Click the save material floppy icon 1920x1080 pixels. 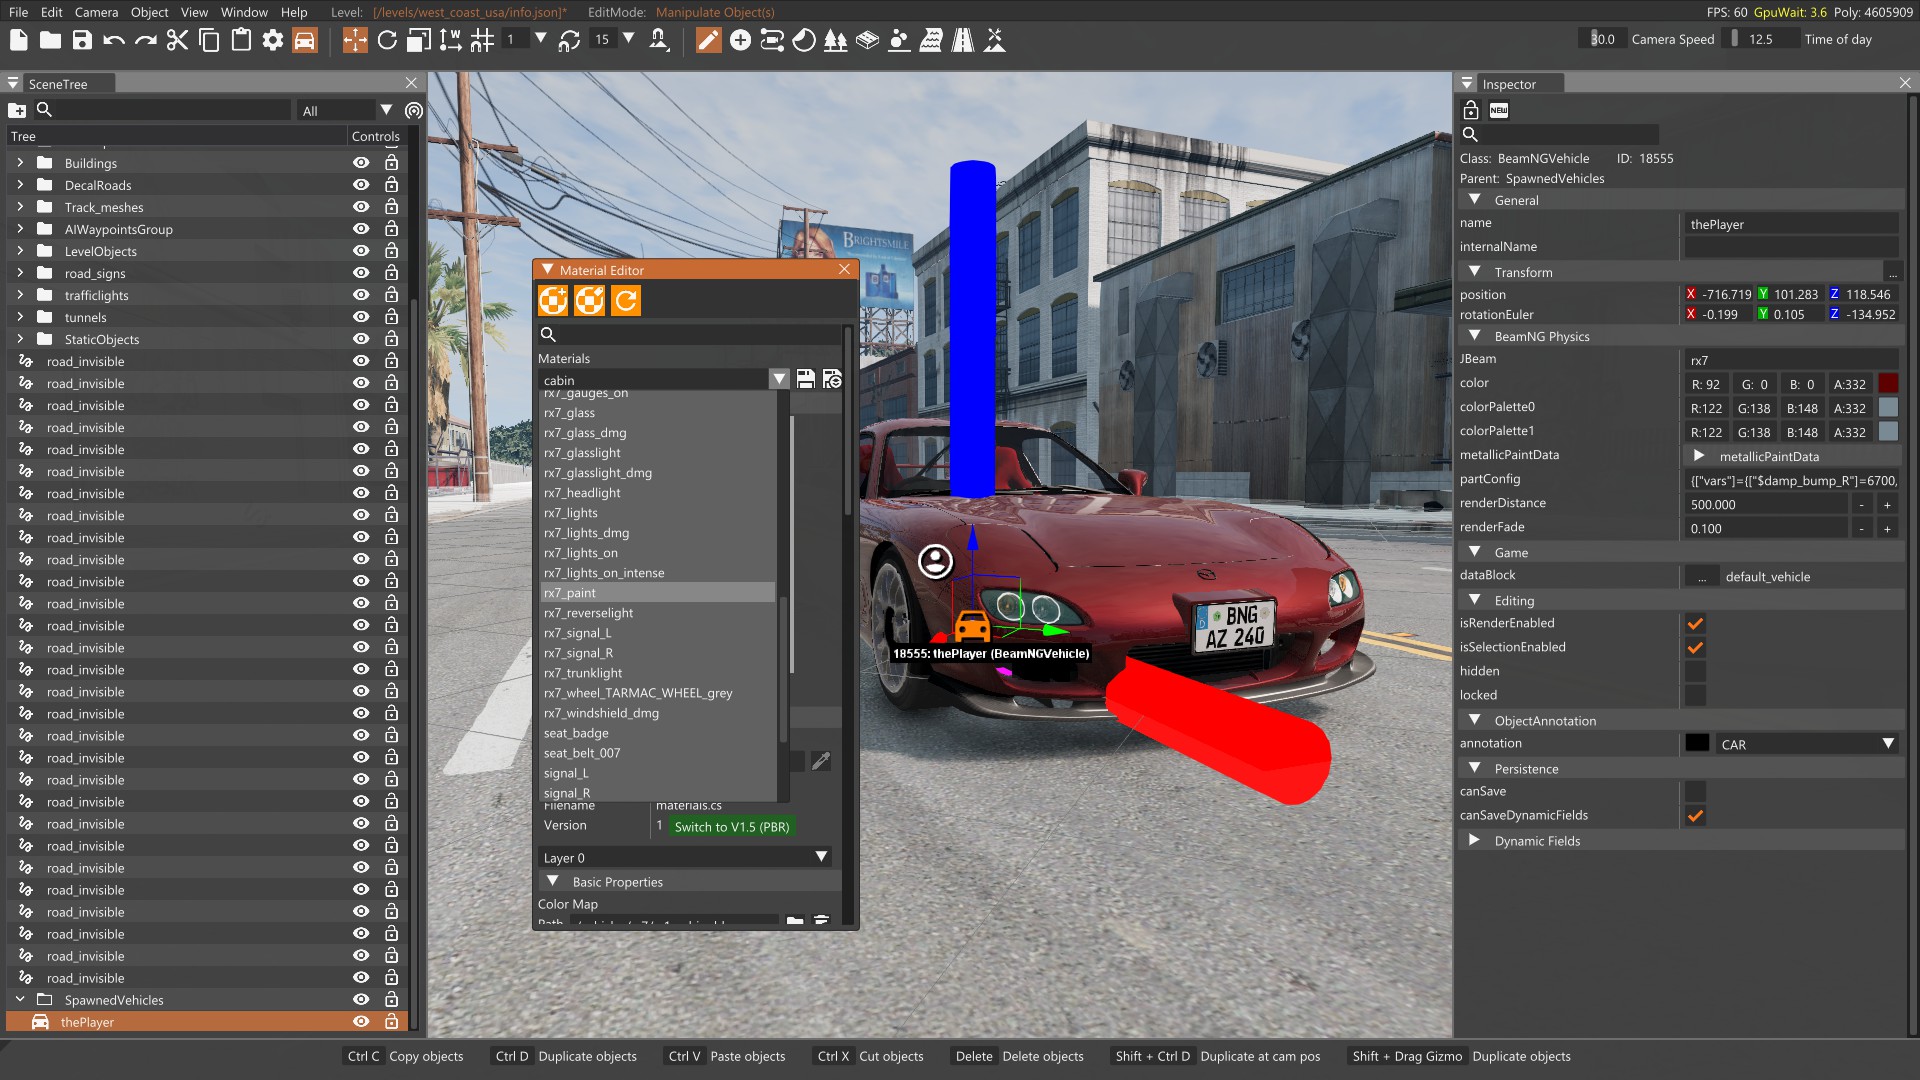[x=805, y=379]
